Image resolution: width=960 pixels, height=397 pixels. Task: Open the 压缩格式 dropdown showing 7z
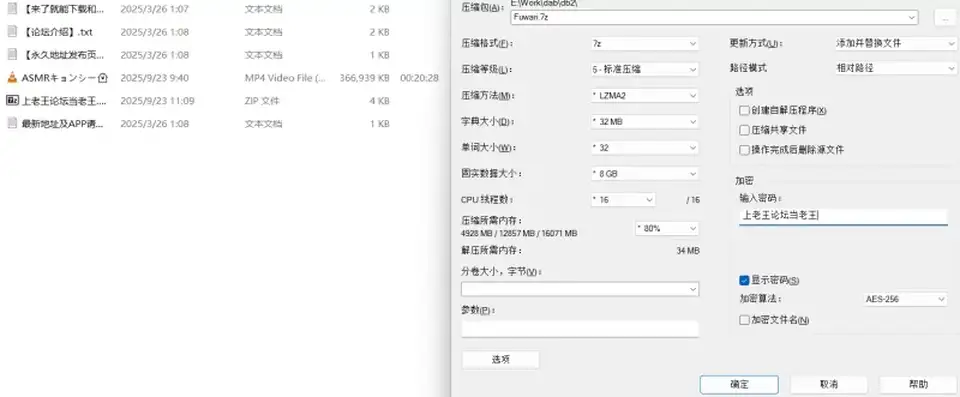tap(644, 43)
